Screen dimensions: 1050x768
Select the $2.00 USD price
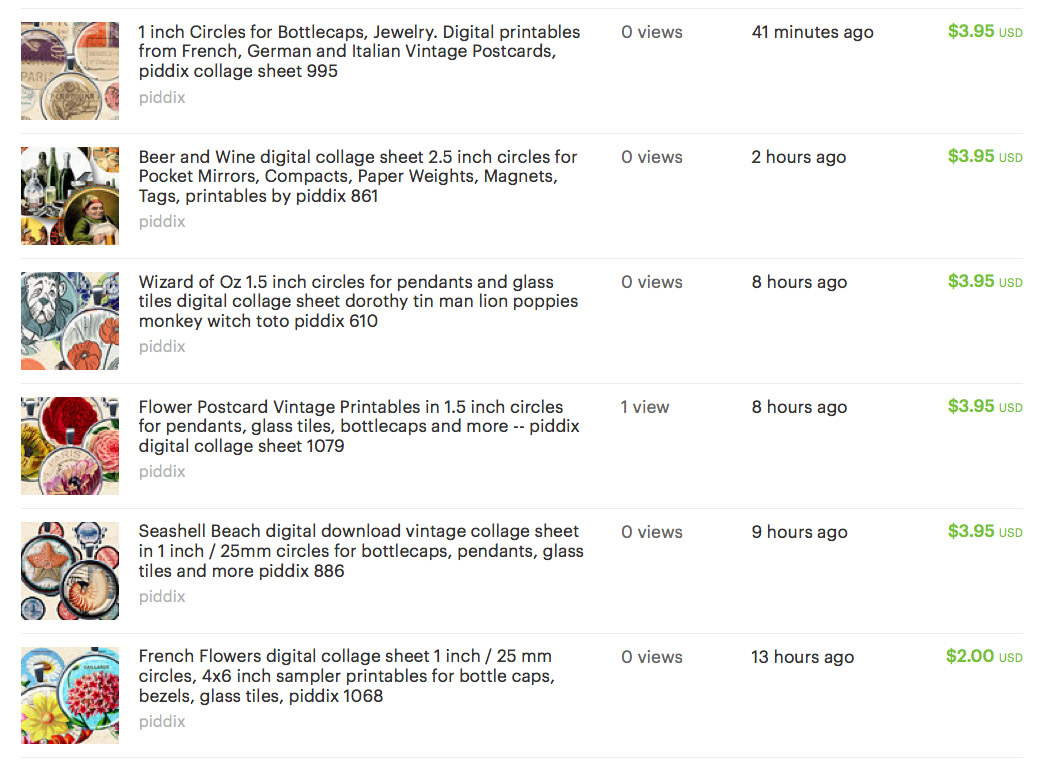click(x=984, y=656)
